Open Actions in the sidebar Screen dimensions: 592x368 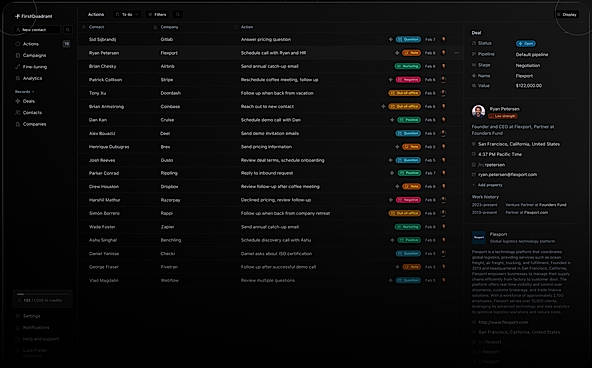[x=30, y=44]
